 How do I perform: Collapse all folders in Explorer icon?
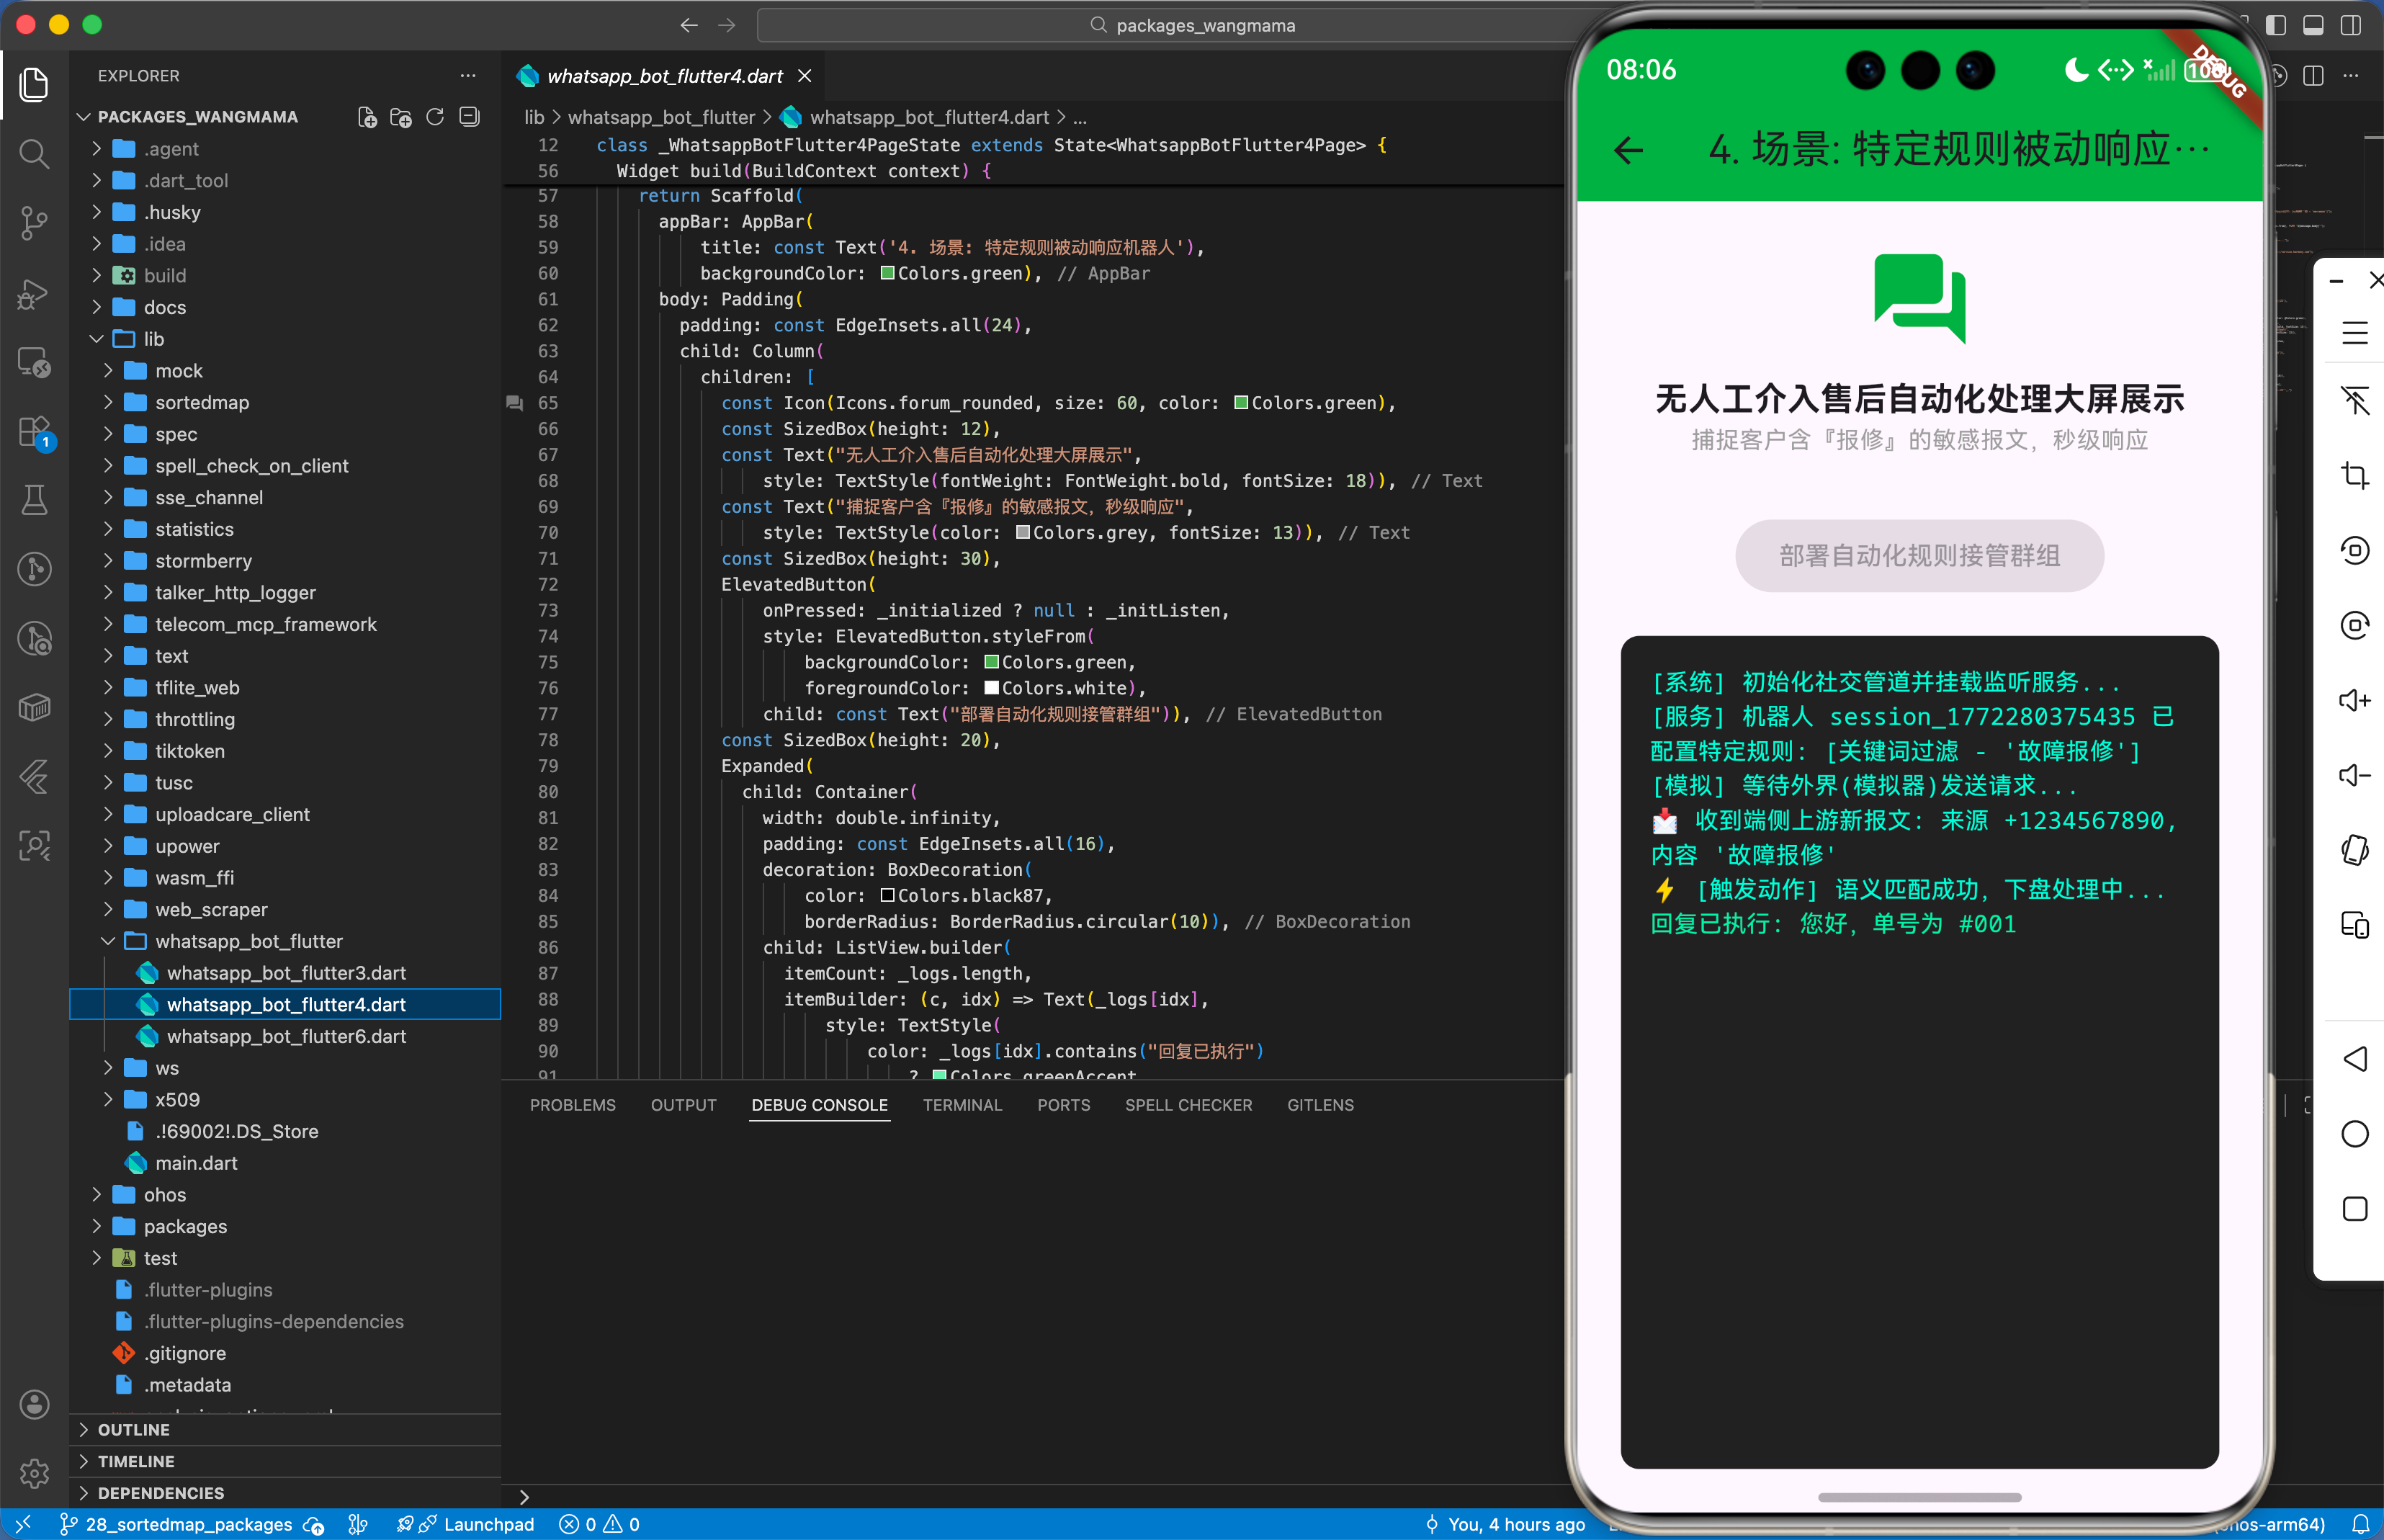pos(469,117)
